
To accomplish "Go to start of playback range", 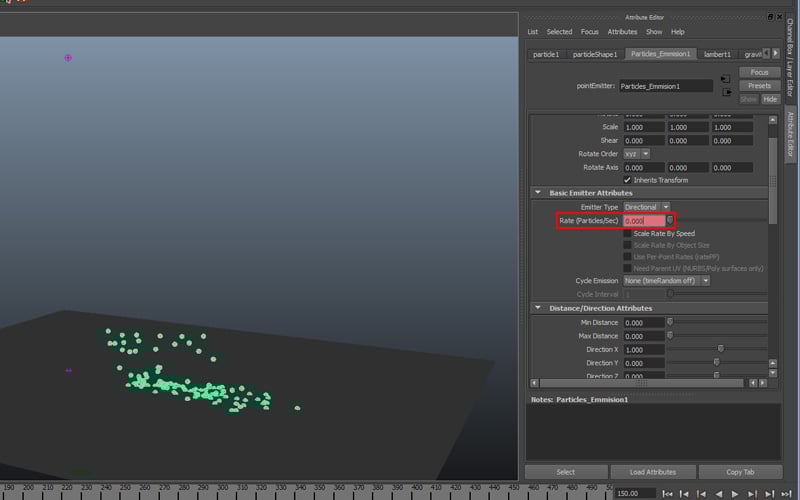I will click(667, 493).
